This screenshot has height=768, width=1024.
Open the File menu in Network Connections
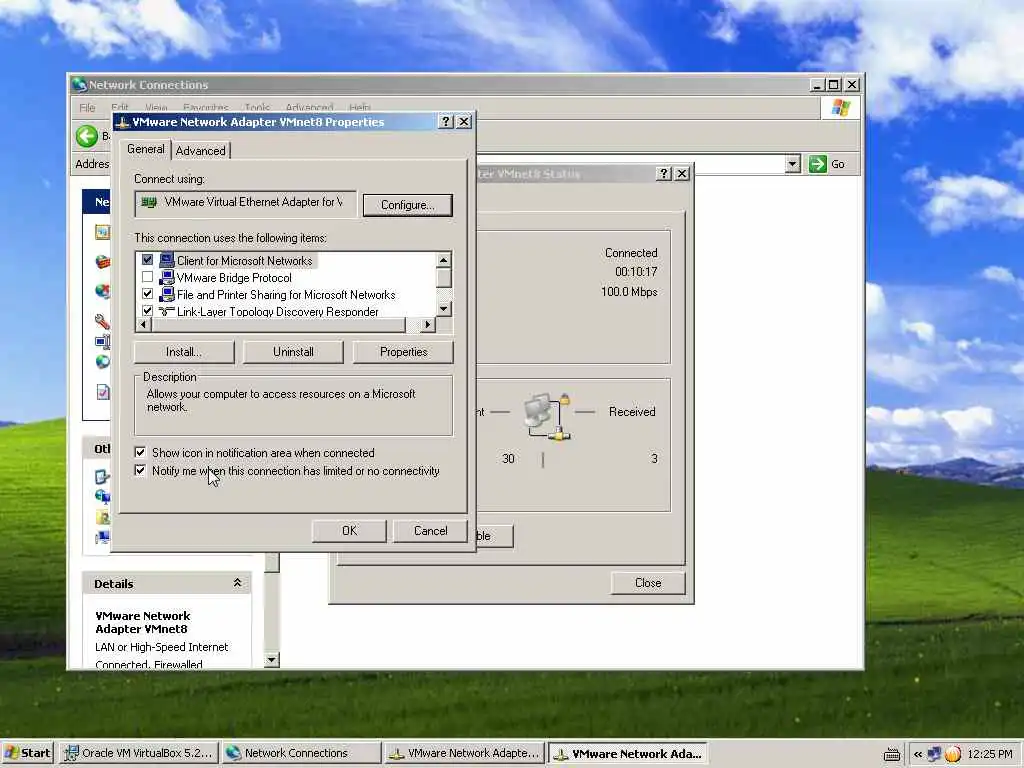tap(87, 107)
